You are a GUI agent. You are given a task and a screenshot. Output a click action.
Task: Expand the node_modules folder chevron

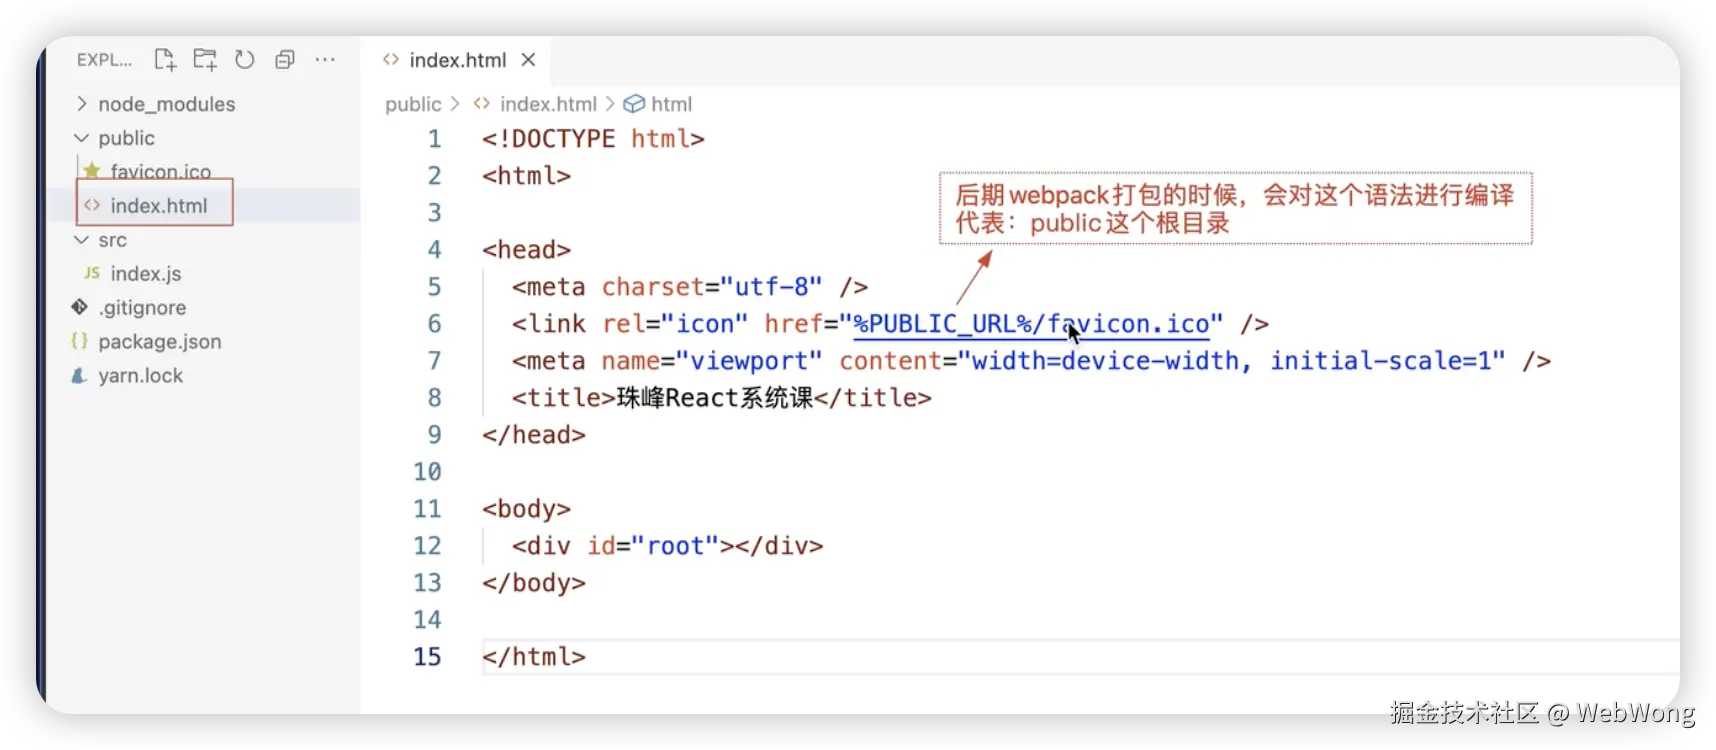click(82, 104)
